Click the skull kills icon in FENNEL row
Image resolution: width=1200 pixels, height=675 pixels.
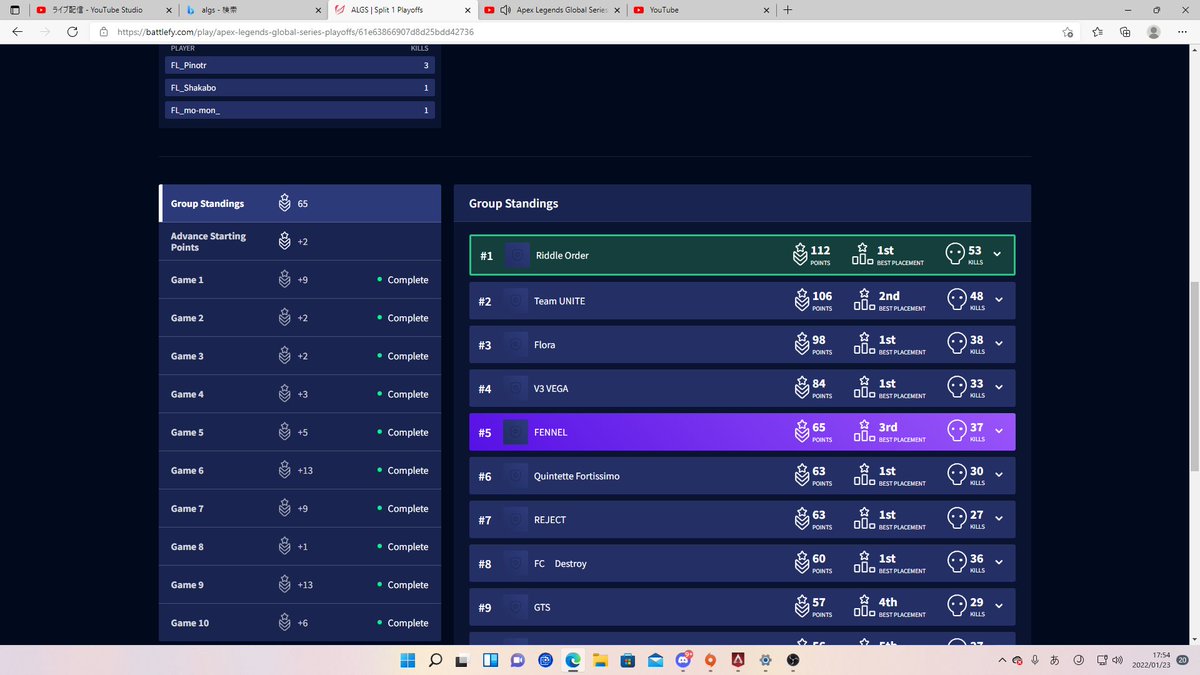coord(955,432)
